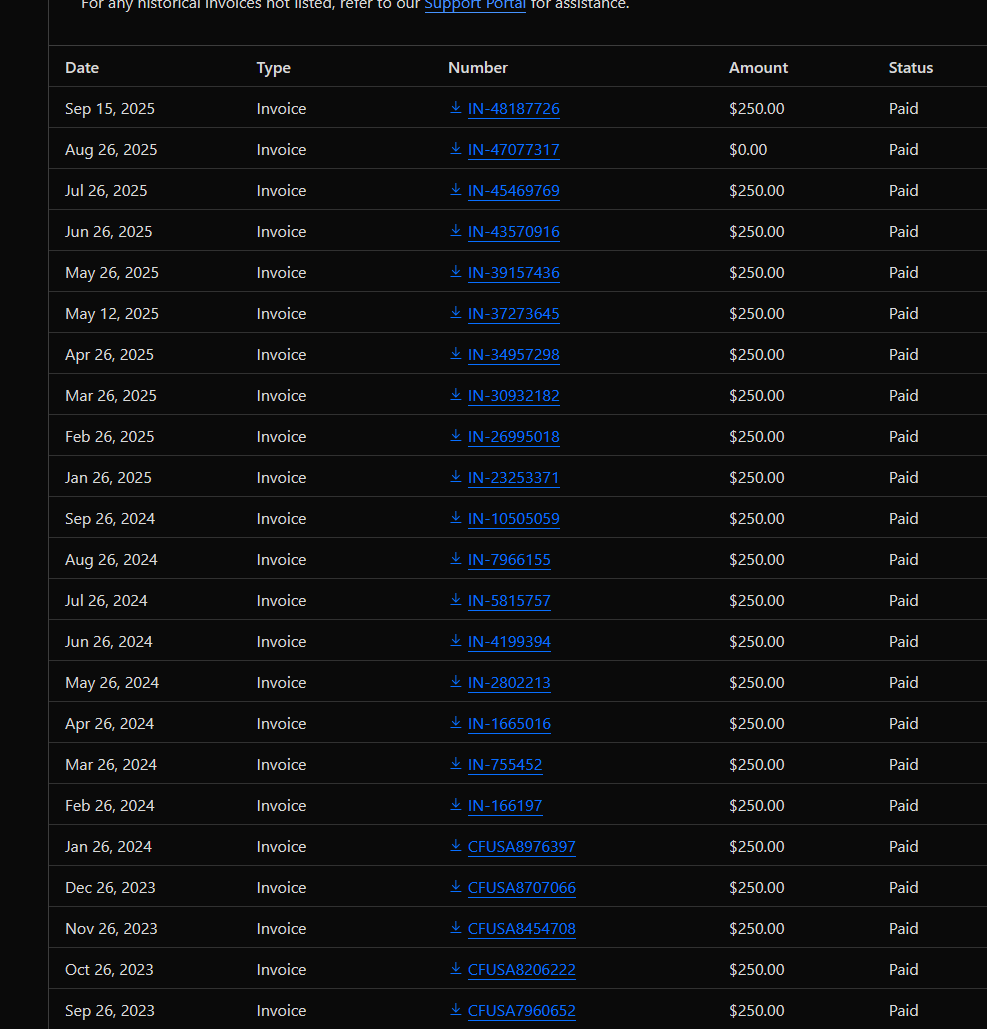Click the Type column header
This screenshot has height=1029, width=987.
[274, 68]
